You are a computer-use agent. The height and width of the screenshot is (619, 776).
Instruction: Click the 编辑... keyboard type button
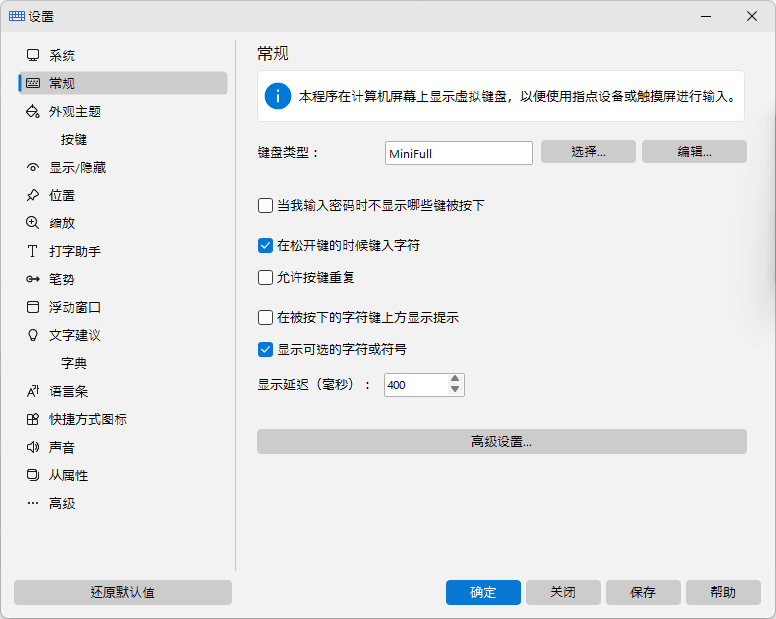pyautogui.click(x=694, y=151)
